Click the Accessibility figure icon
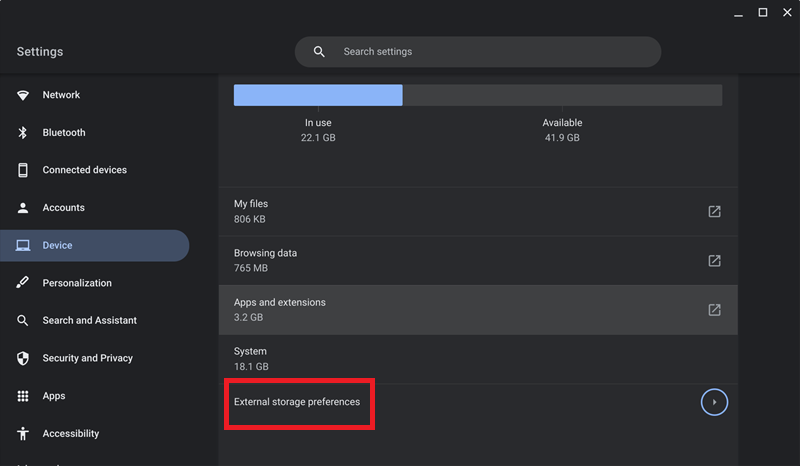The image size is (800, 466). pyautogui.click(x=22, y=434)
